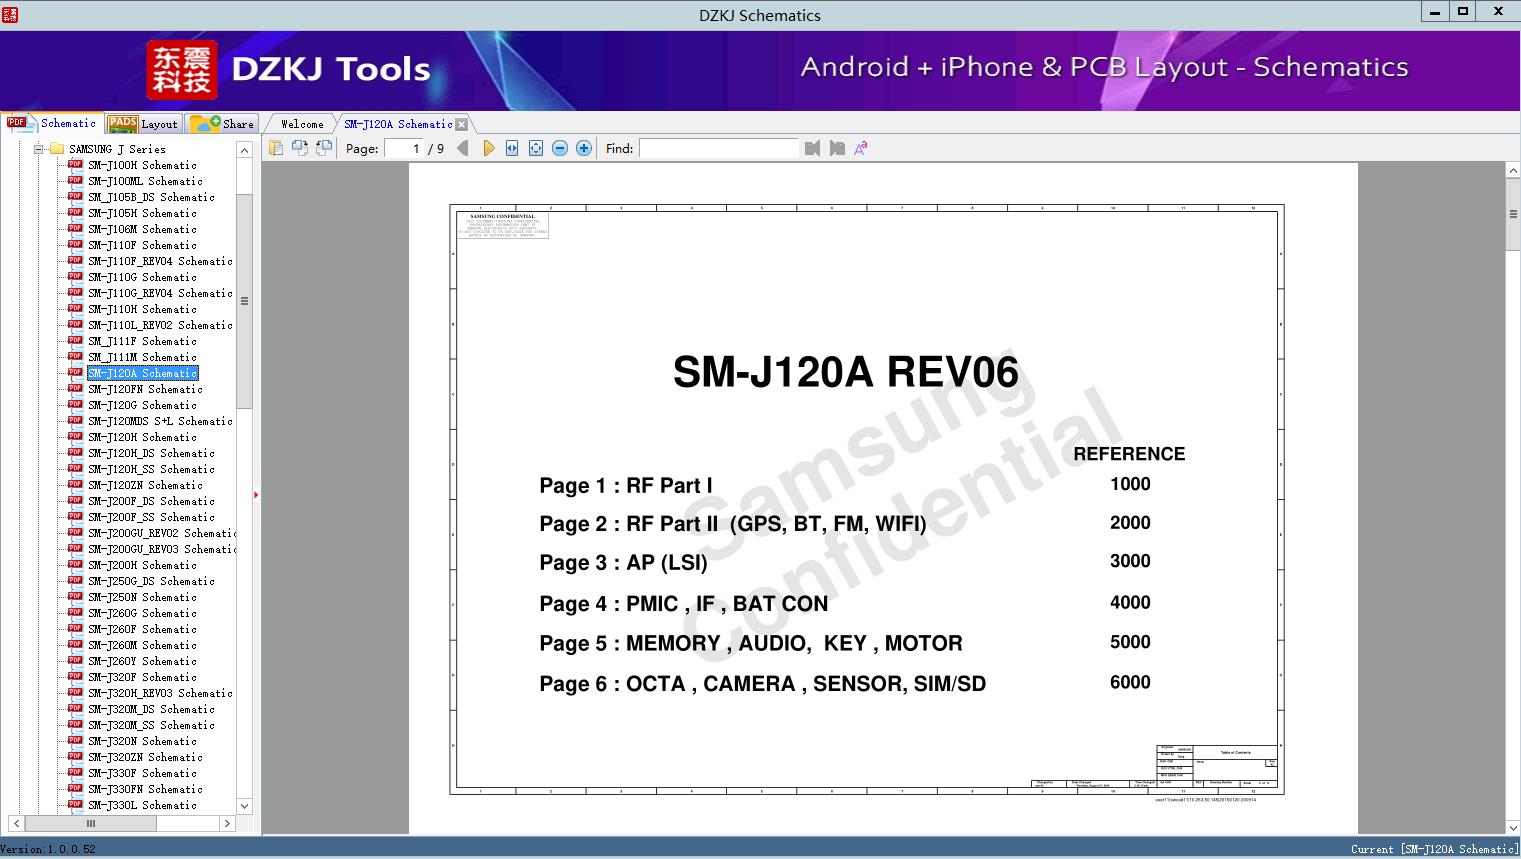Zoom in with the plus icon
Image resolution: width=1521 pixels, height=859 pixels.
[x=584, y=148]
